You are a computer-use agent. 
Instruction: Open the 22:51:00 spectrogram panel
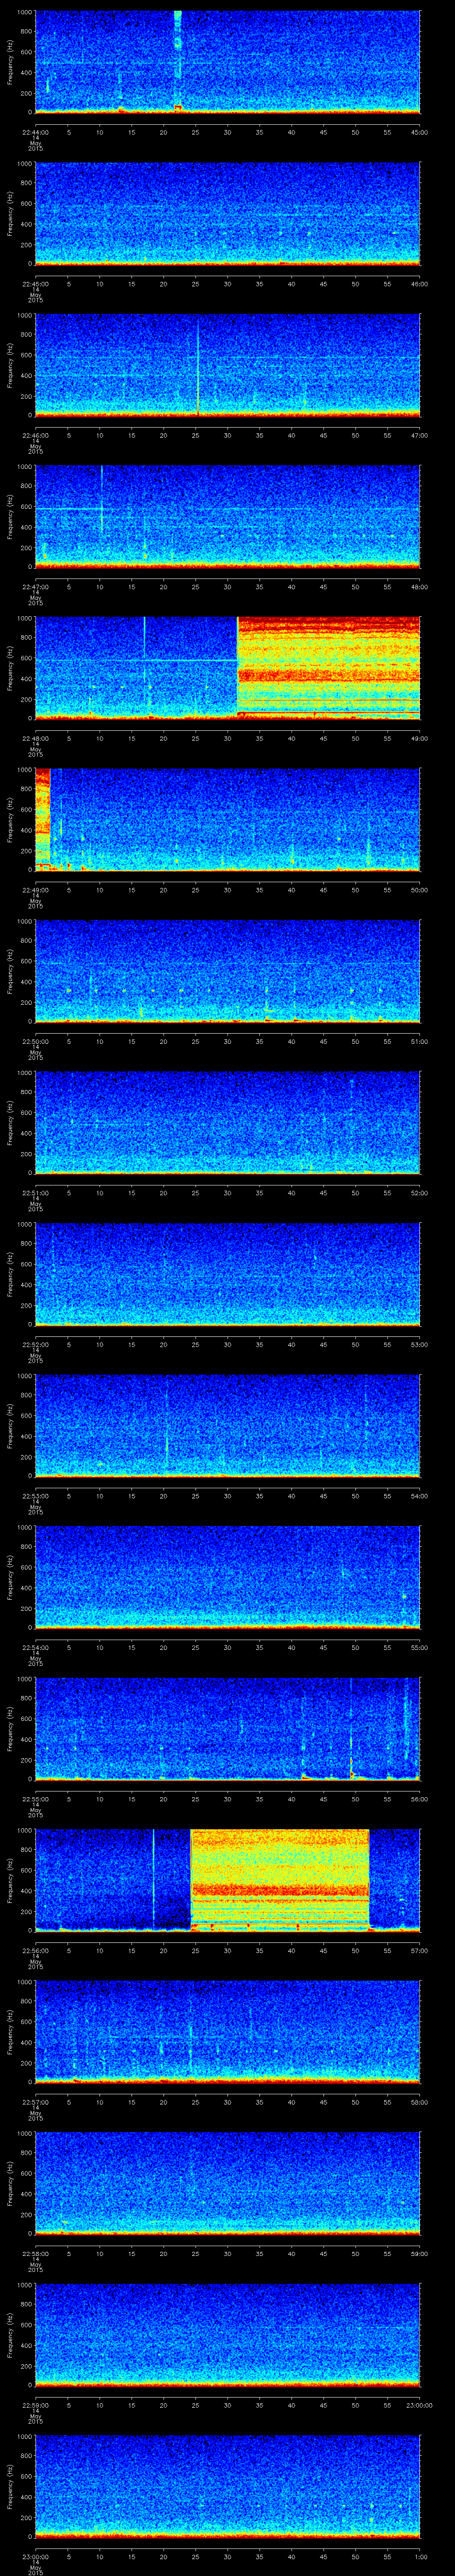tap(228, 1122)
